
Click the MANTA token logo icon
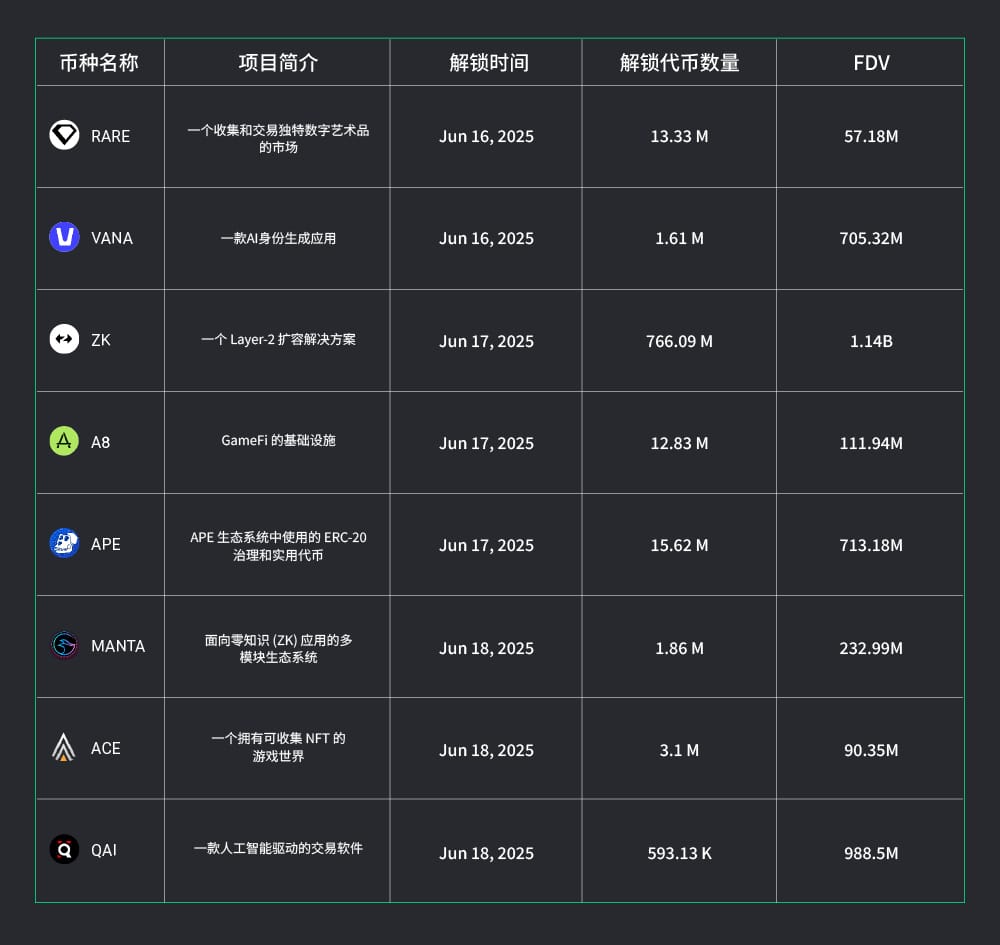[64, 645]
